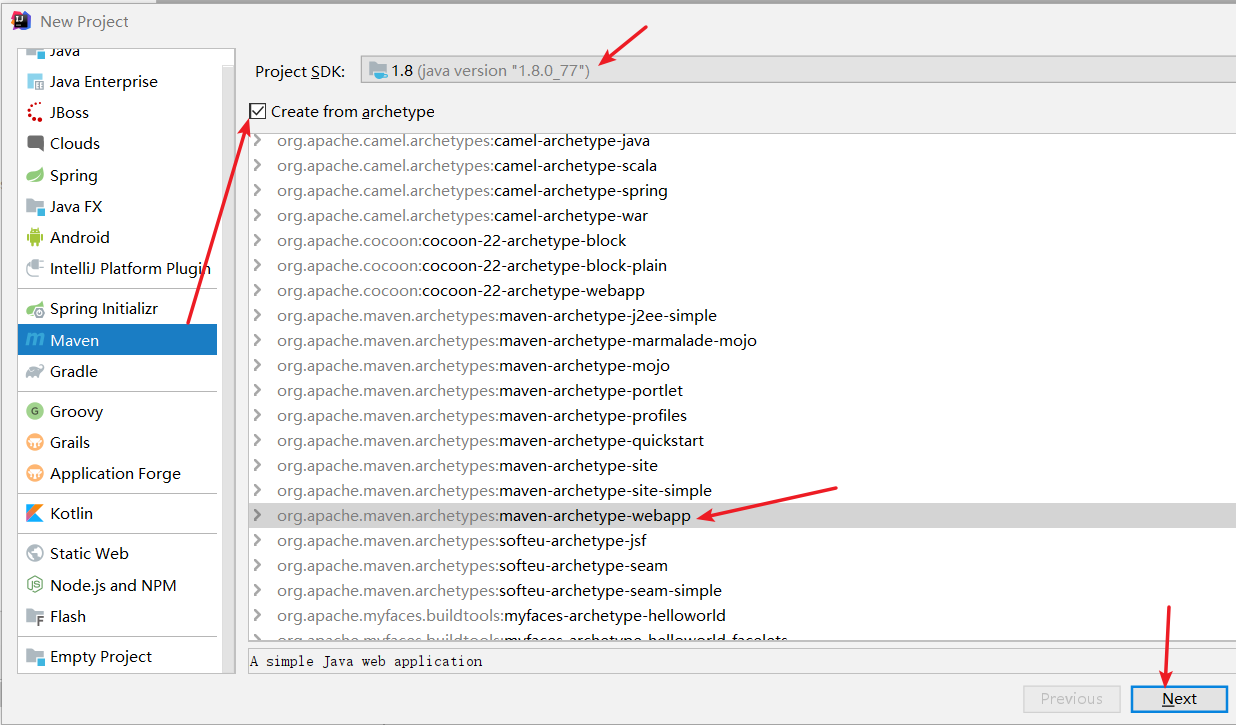
Task: Select maven-archetype-site row
Action: [742, 466]
